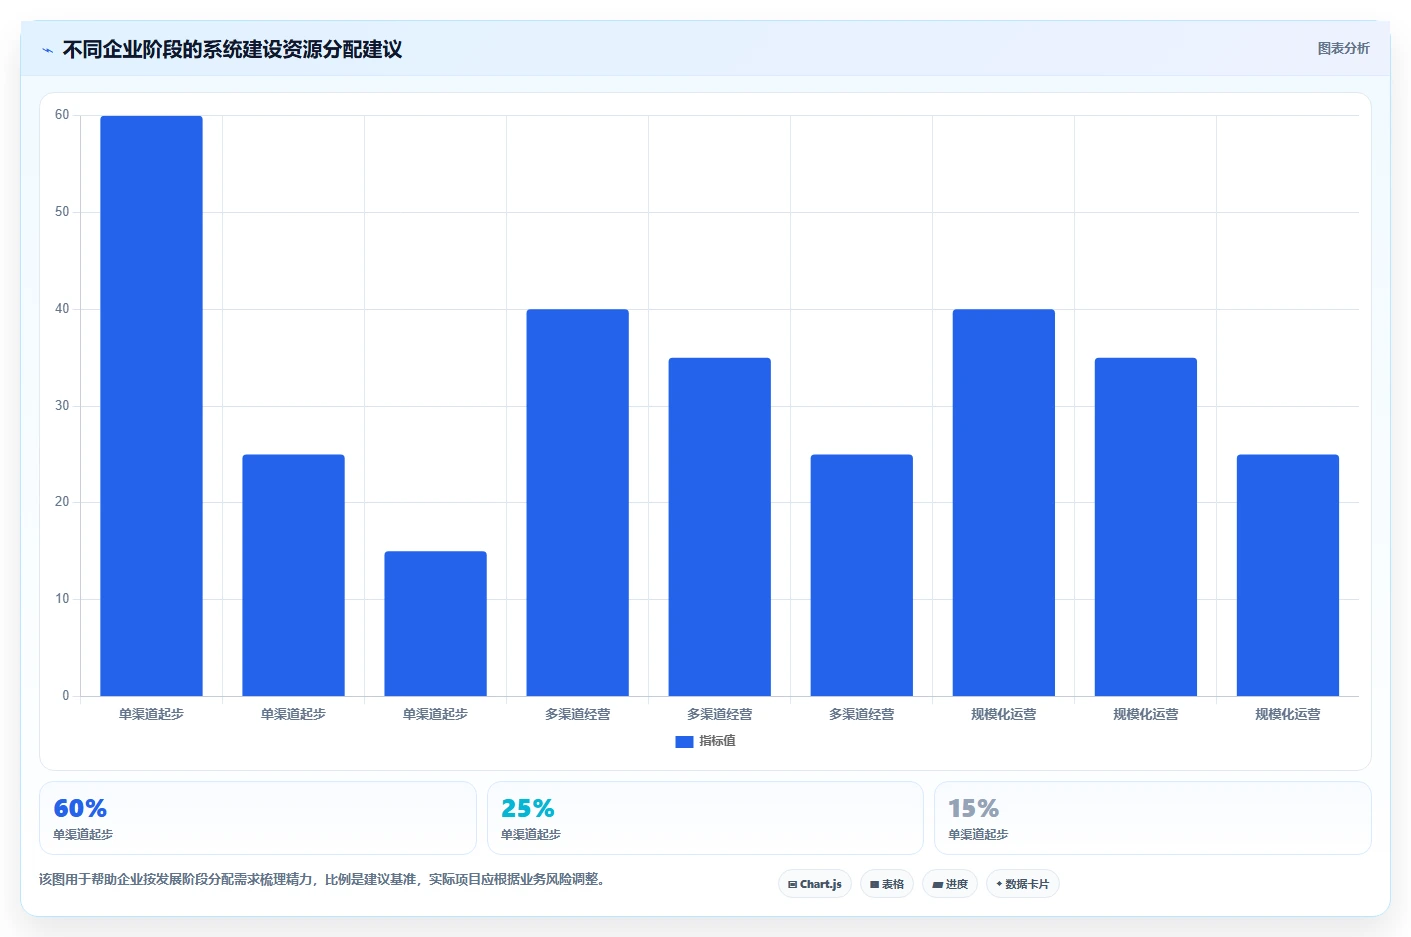Click the y-axis value 60
Viewport: 1411px width, 937px height.
[62, 115]
